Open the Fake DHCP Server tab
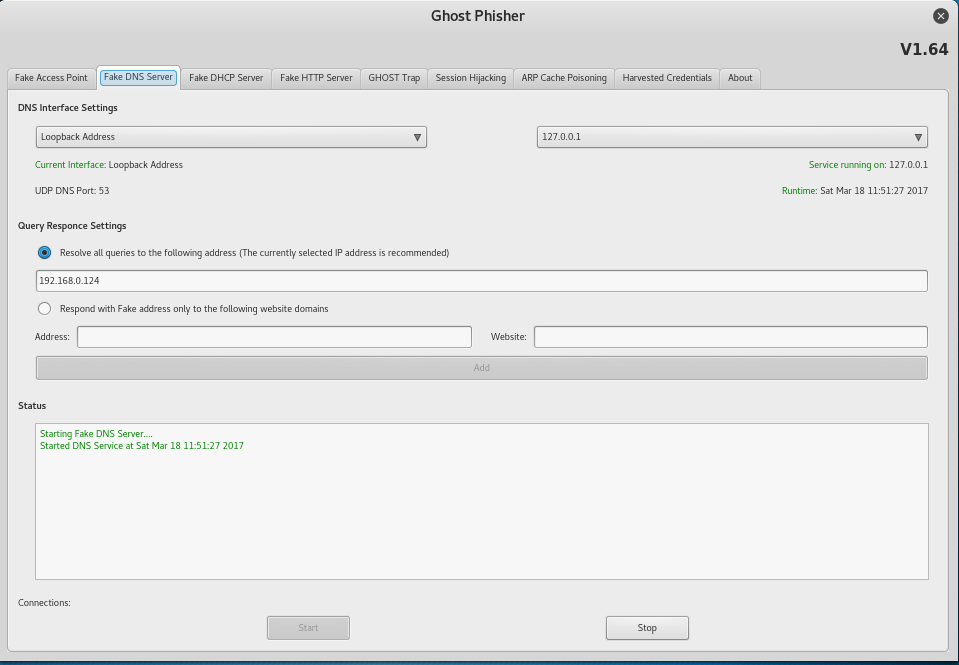Image resolution: width=959 pixels, height=665 pixels. (226, 78)
